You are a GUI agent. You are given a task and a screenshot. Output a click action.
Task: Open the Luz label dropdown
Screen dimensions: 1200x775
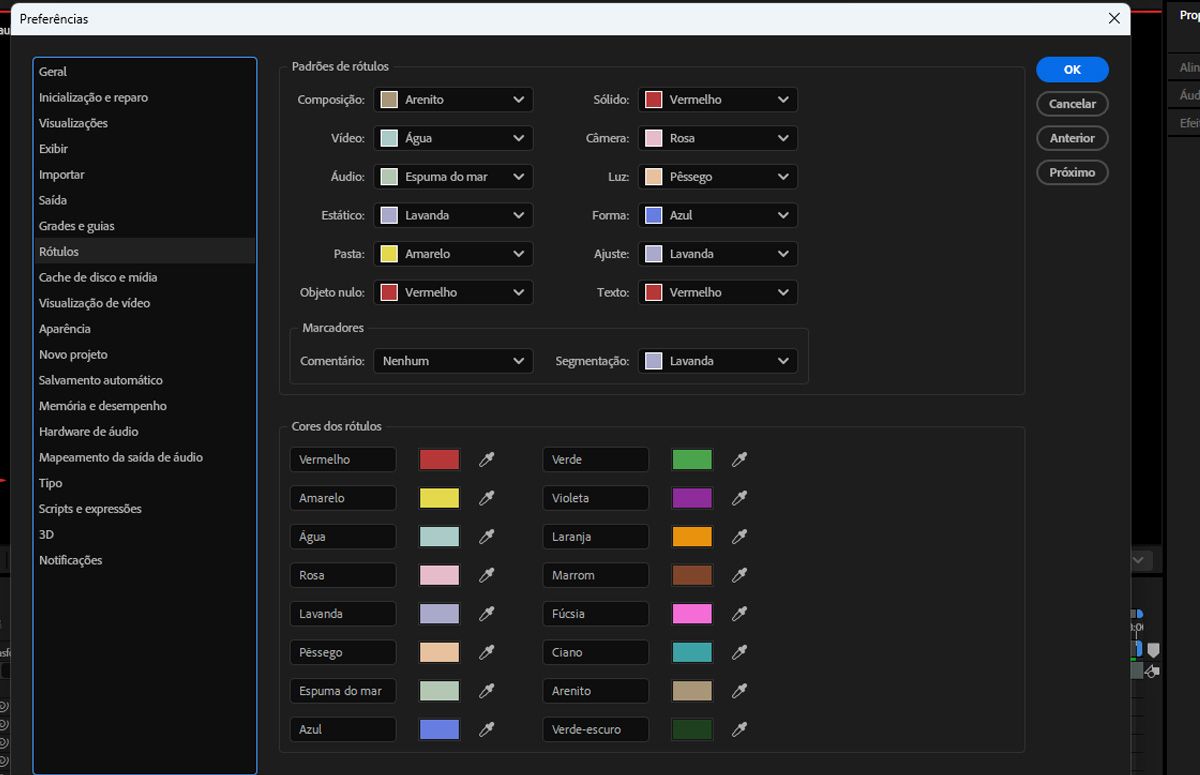[718, 177]
